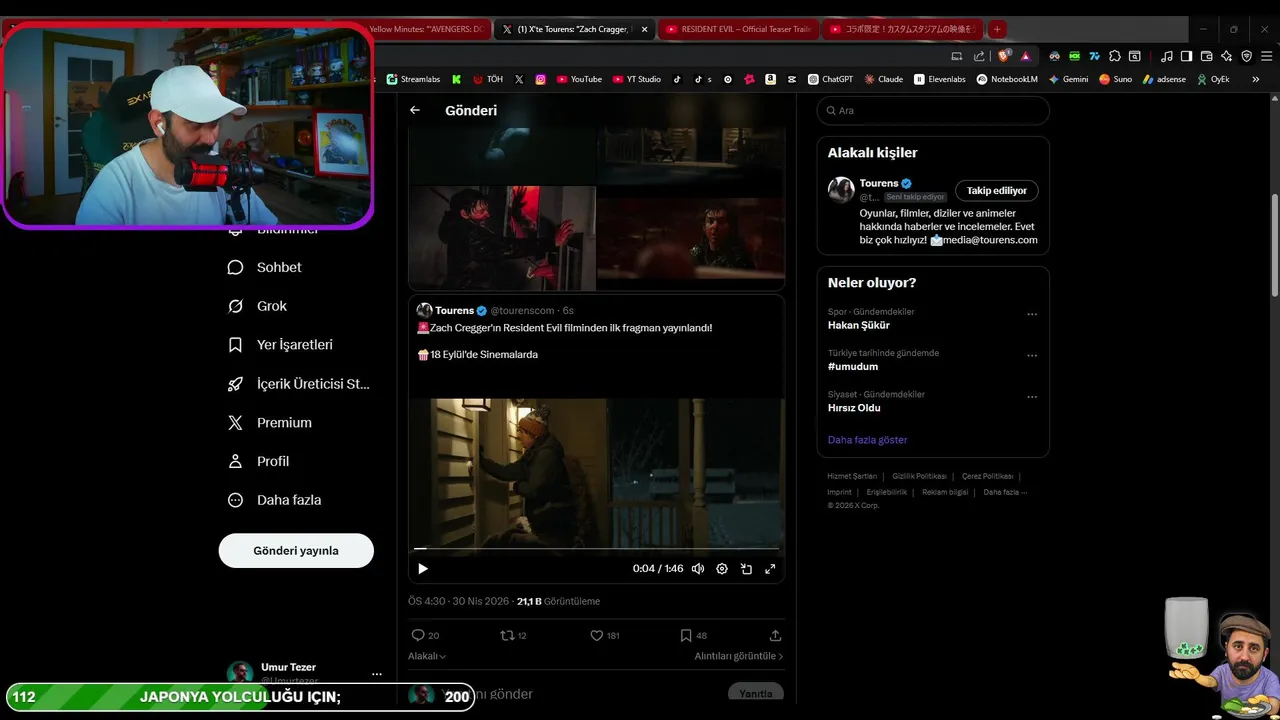Open ChatGPT bookmark
1280x720 pixels.
(x=831, y=79)
